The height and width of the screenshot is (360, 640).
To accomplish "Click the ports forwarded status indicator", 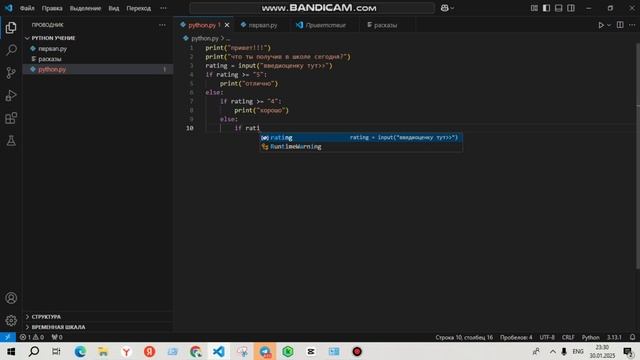I will [57, 337].
